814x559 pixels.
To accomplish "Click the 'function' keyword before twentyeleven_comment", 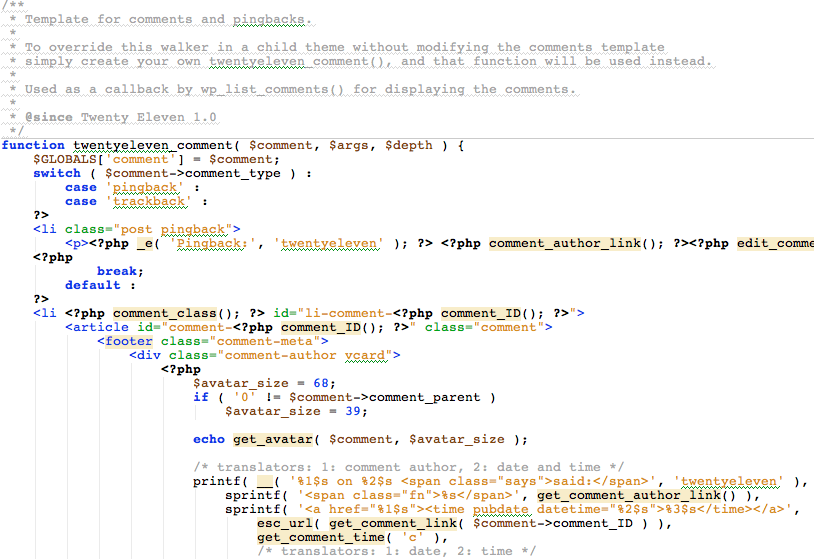I will pyautogui.click(x=33, y=145).
